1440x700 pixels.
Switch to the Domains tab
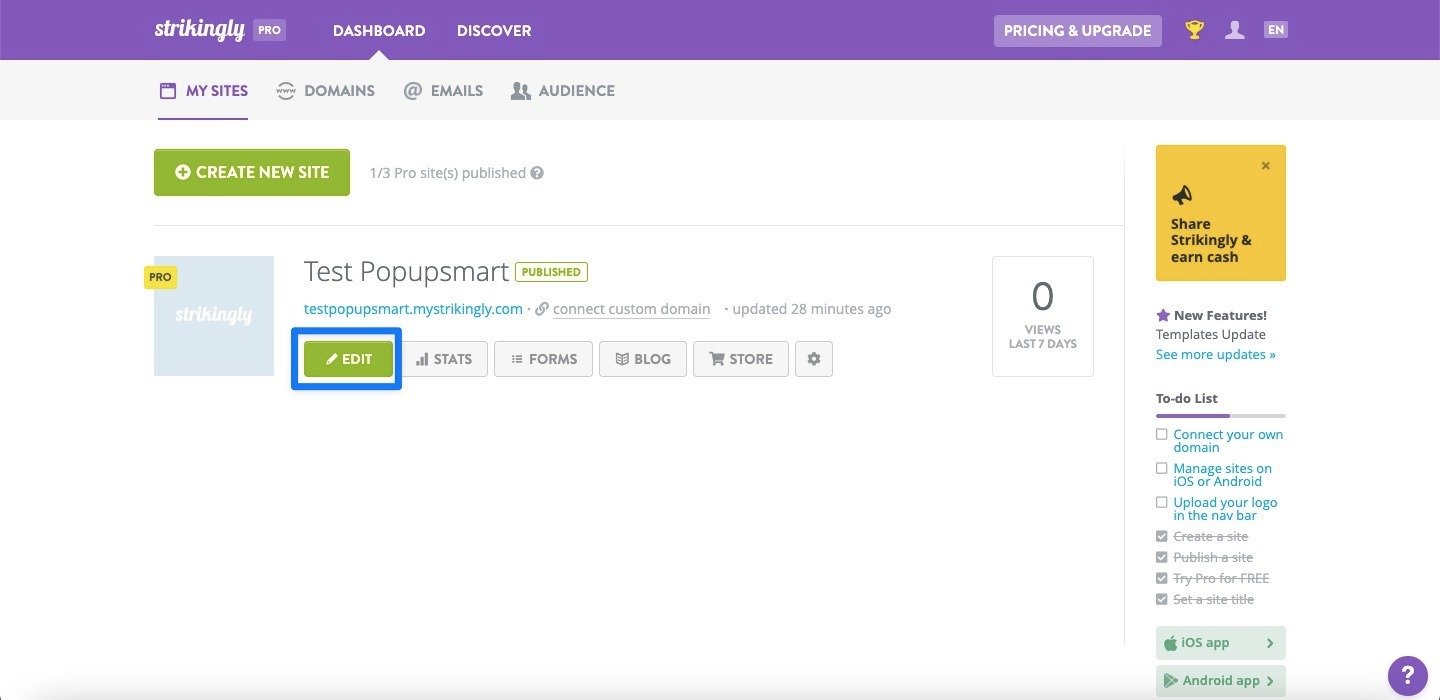click(325, 91)
